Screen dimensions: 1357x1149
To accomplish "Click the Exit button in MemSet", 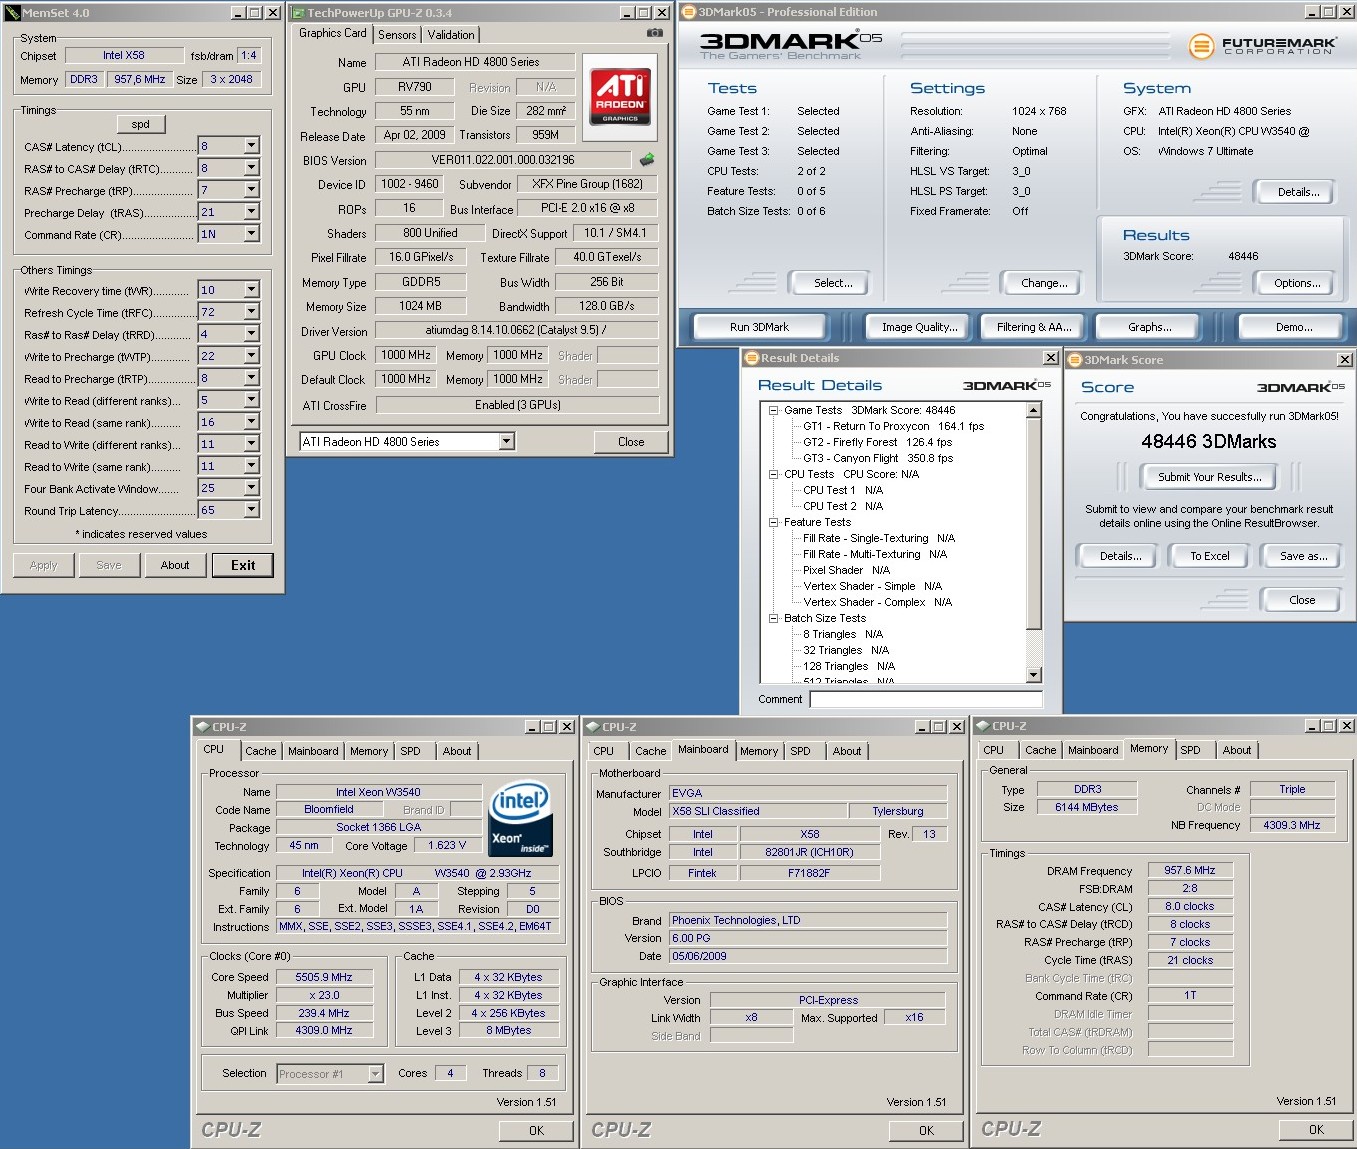I will (x=243, y=565).
